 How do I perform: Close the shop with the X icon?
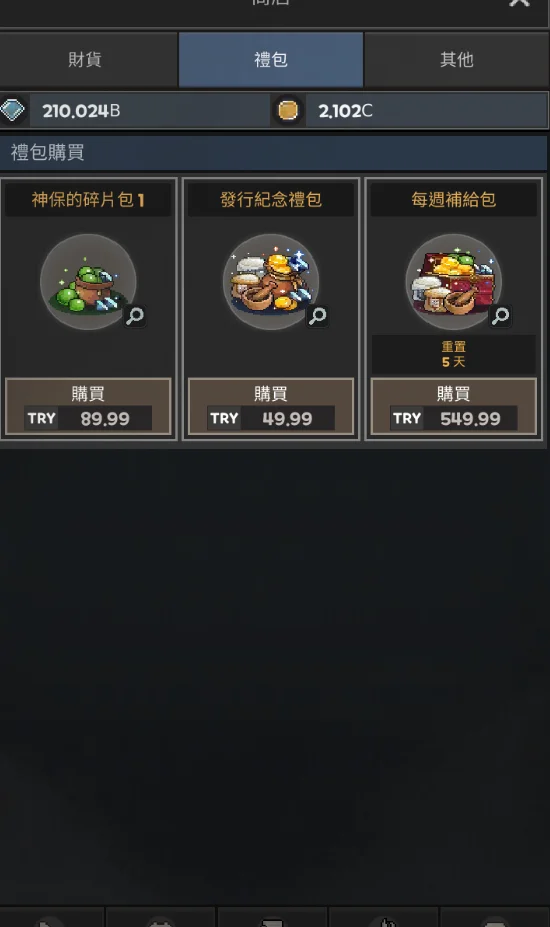(x=519, y=2)
